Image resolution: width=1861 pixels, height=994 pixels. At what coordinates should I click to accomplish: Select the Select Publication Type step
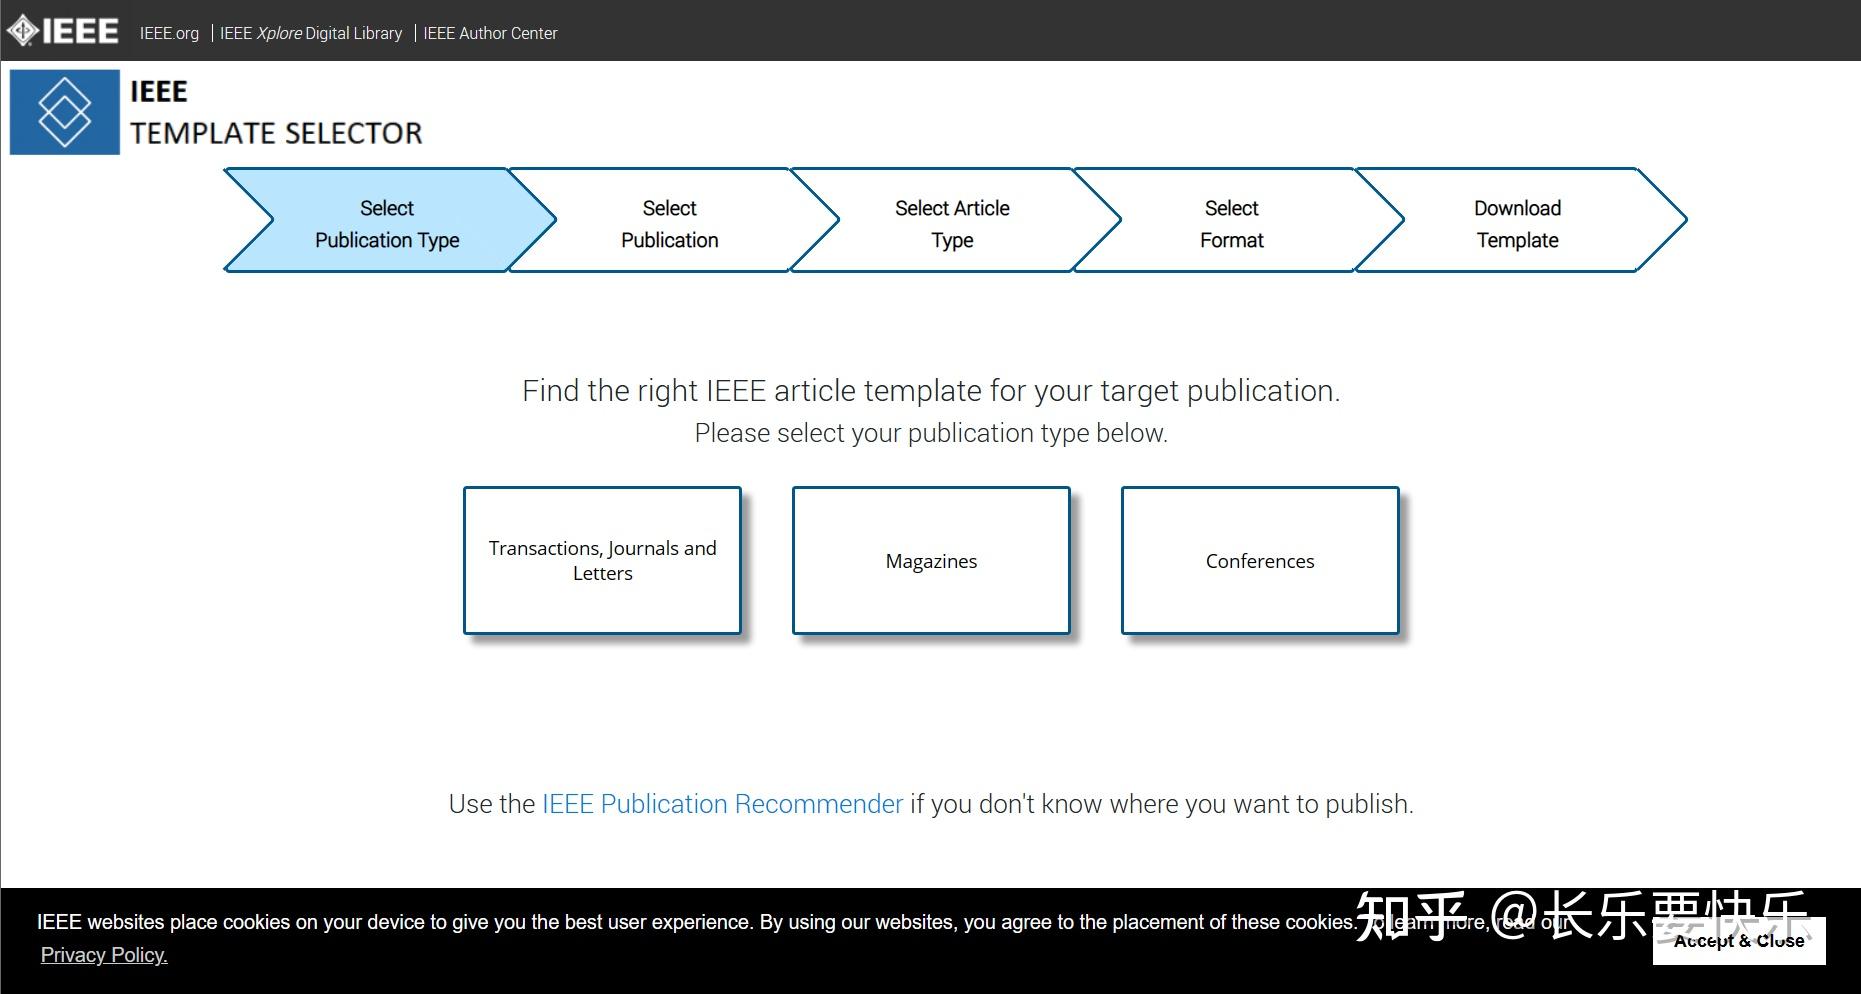388,220
